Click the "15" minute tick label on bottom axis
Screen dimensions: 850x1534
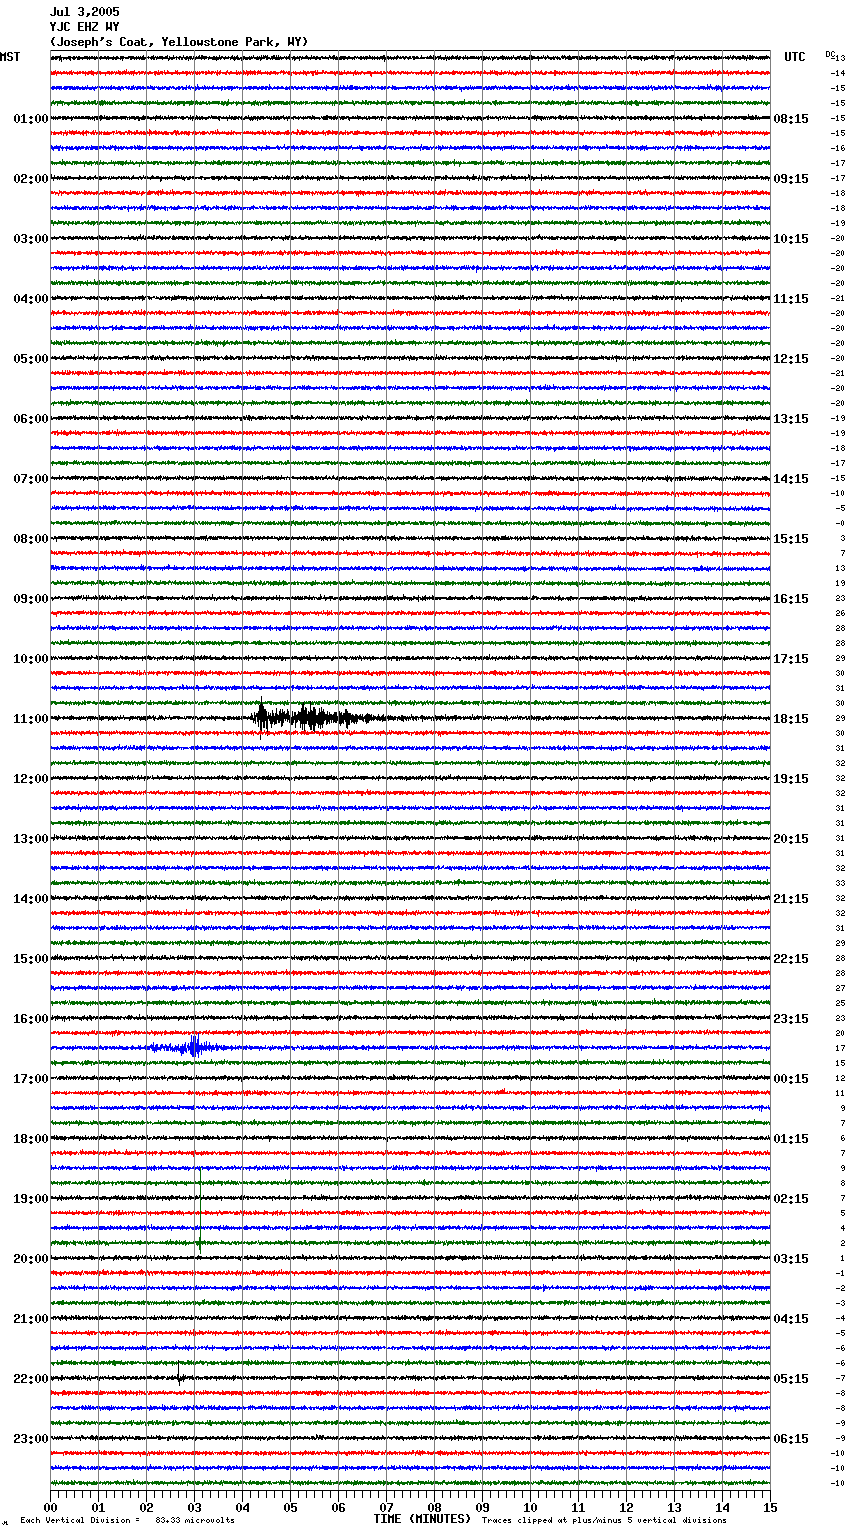tap(770, 1507)
